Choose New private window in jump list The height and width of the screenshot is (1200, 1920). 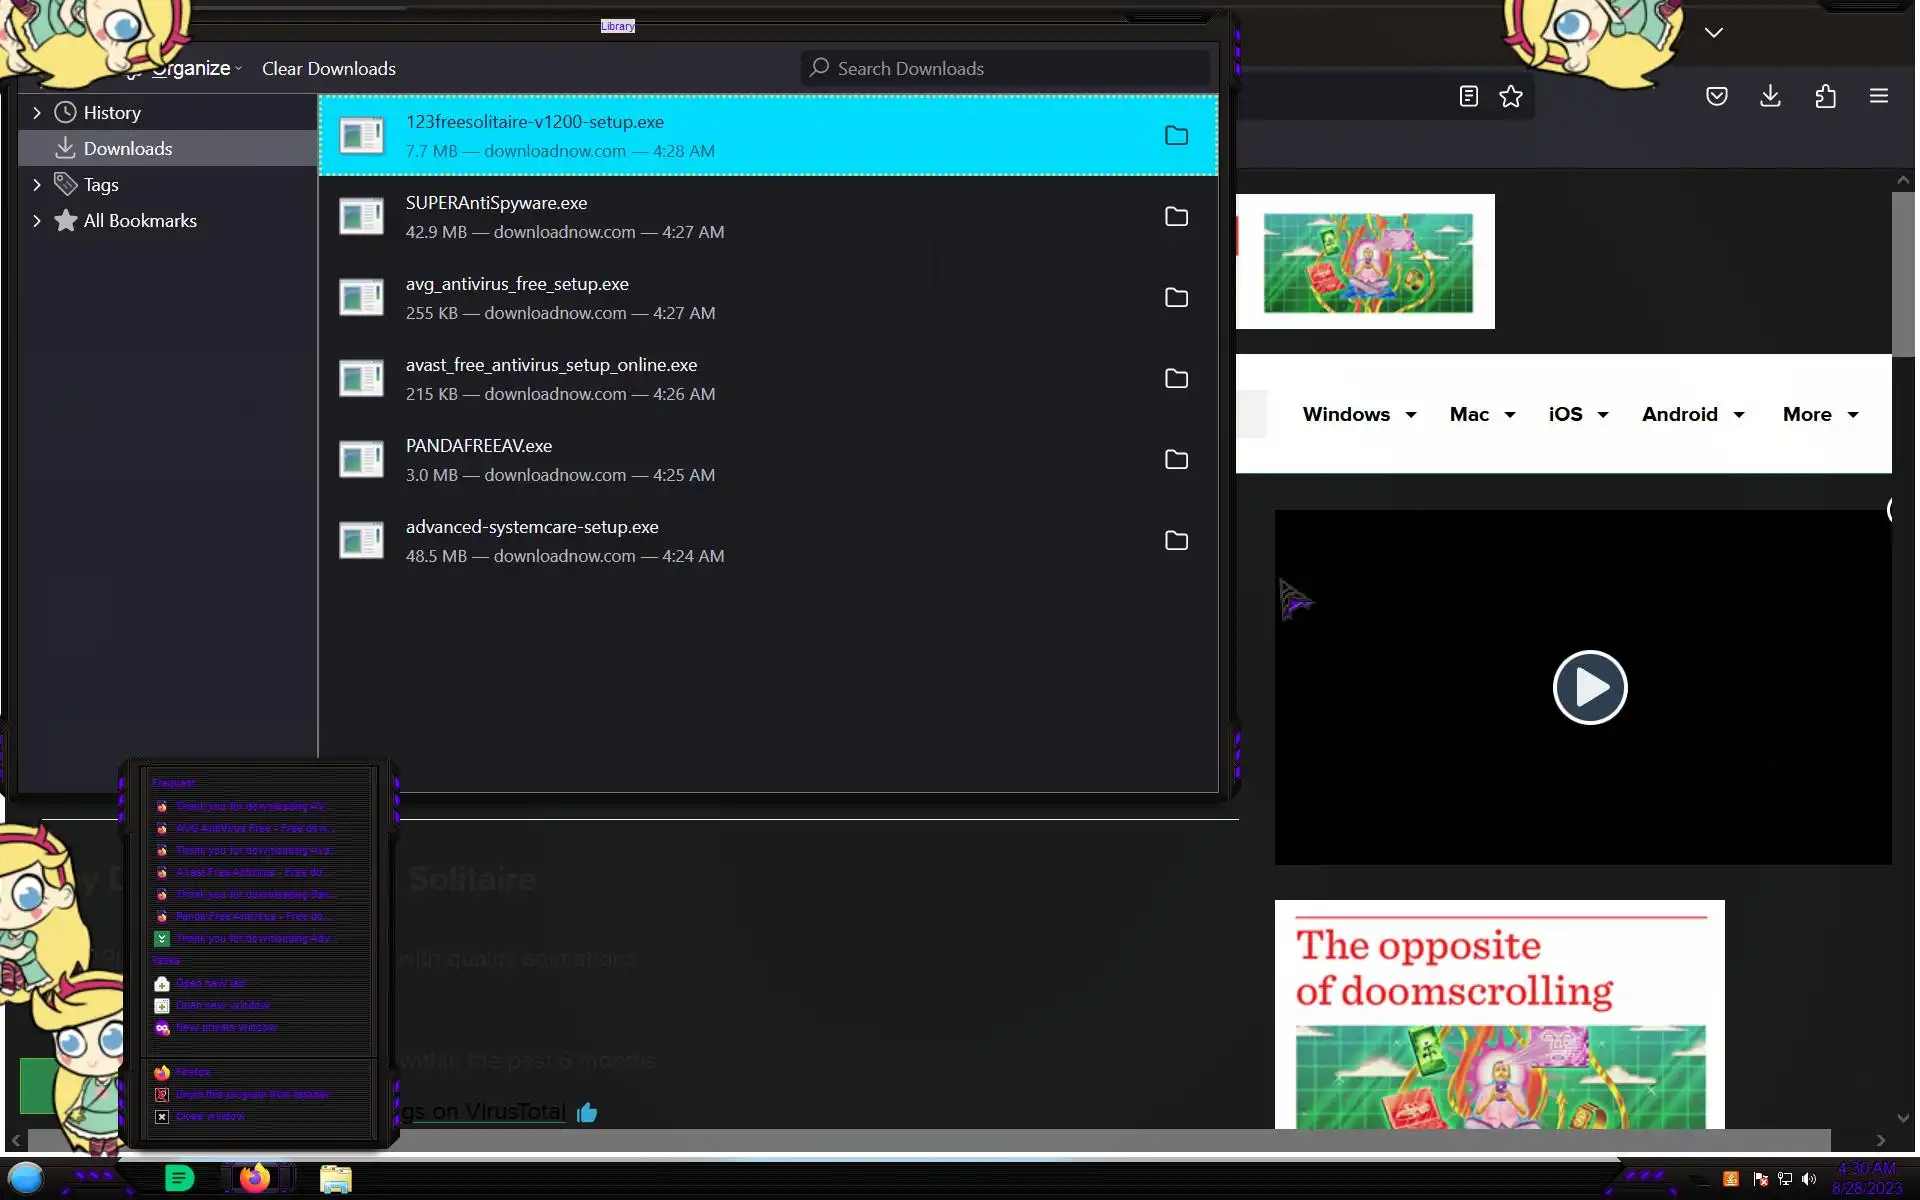(x=227, y=1027)
